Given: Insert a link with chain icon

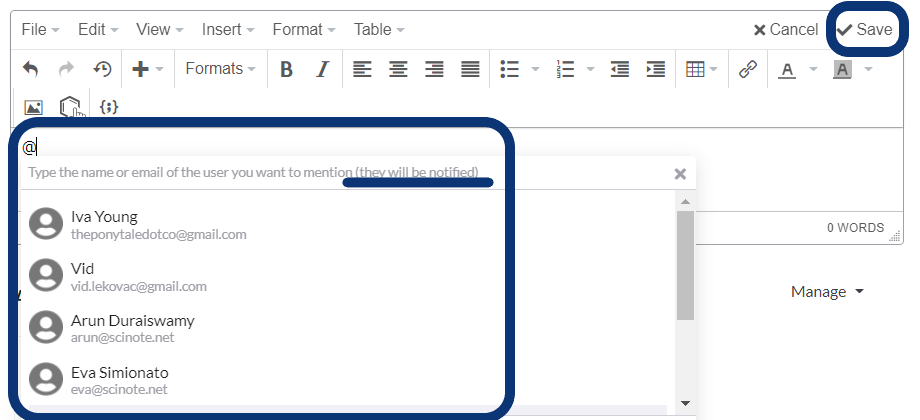Looking at the screenshot, I should tap(747, 69).
